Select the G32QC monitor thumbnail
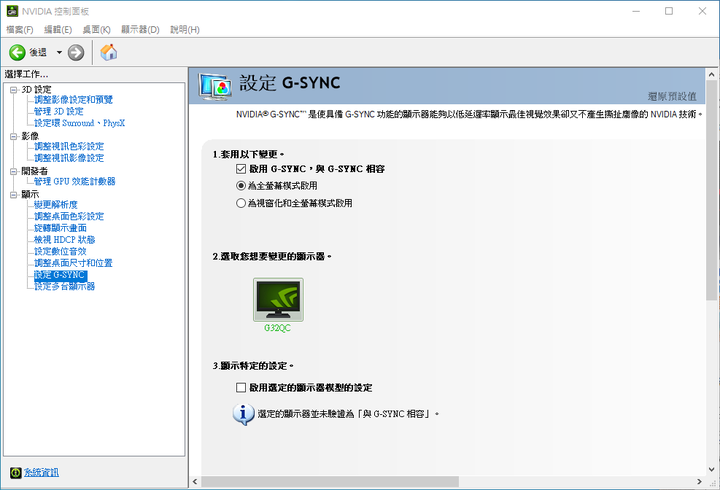Image resolution: width=720 pixels, height=490 pixels. (278, 299)
